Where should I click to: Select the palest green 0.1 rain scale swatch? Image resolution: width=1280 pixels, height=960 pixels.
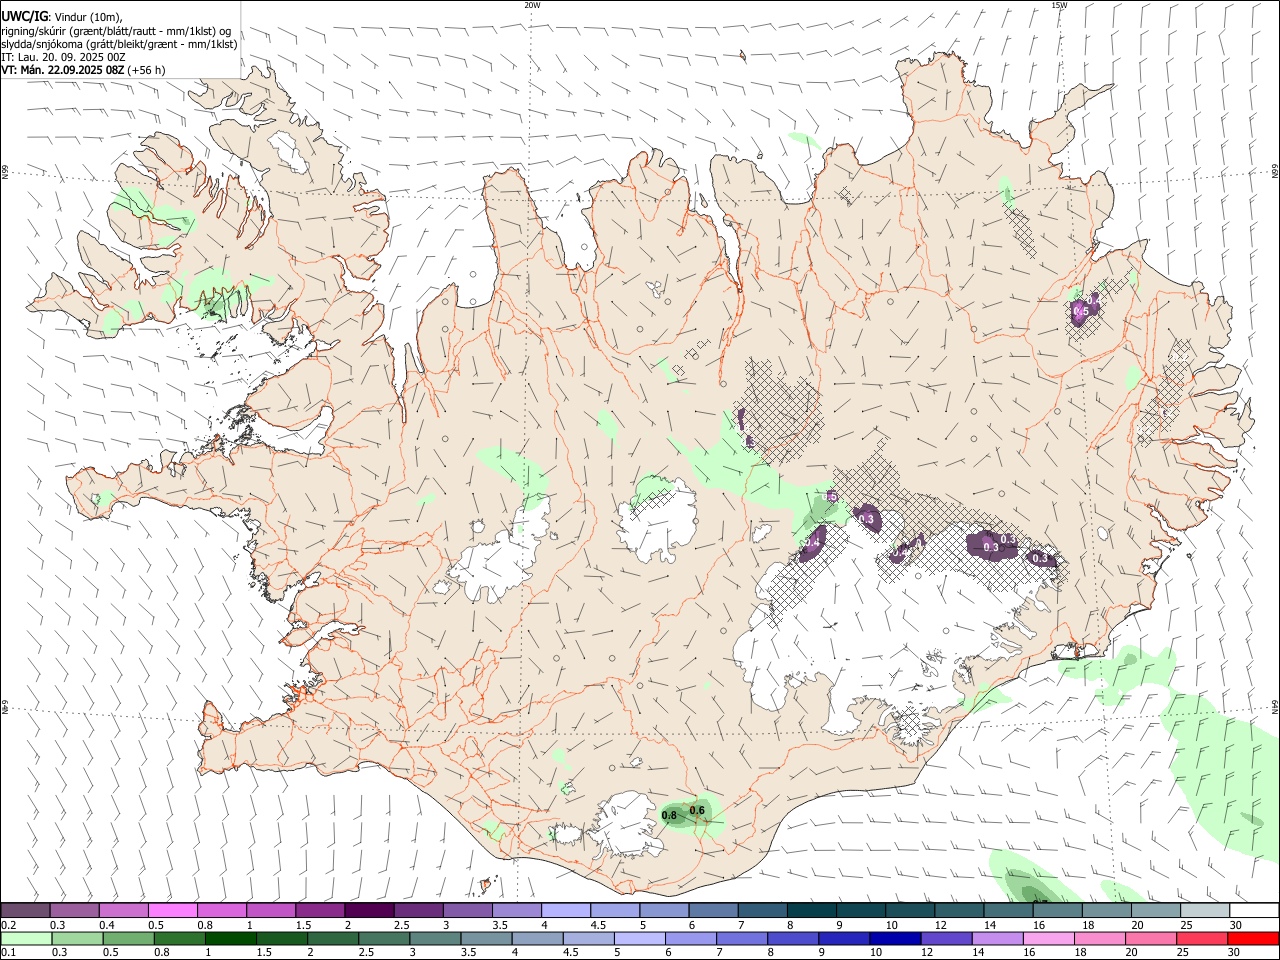click(x=26, y=938)
